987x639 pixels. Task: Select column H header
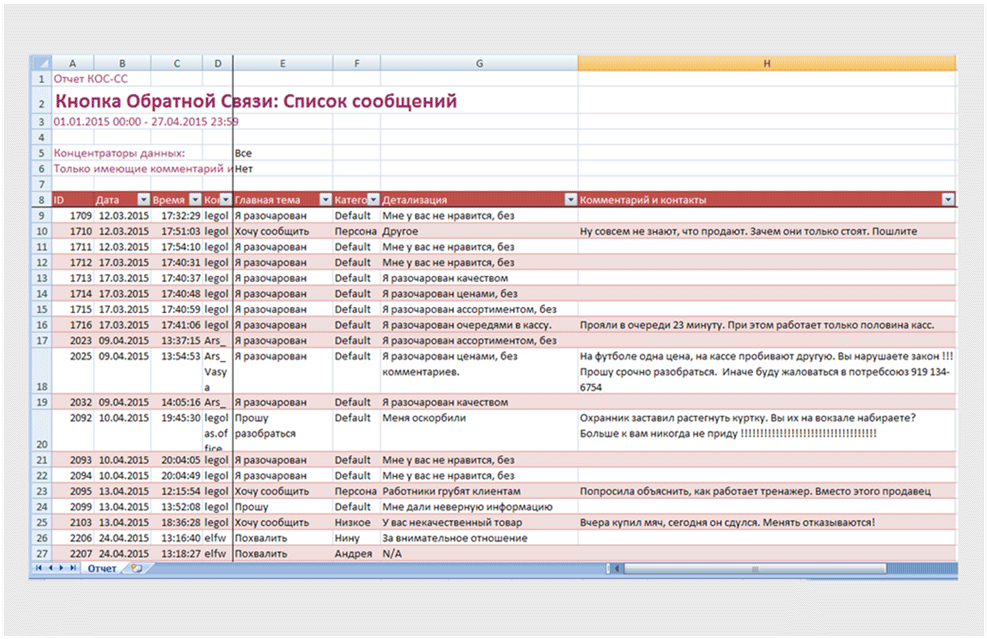tap(766, 63)
